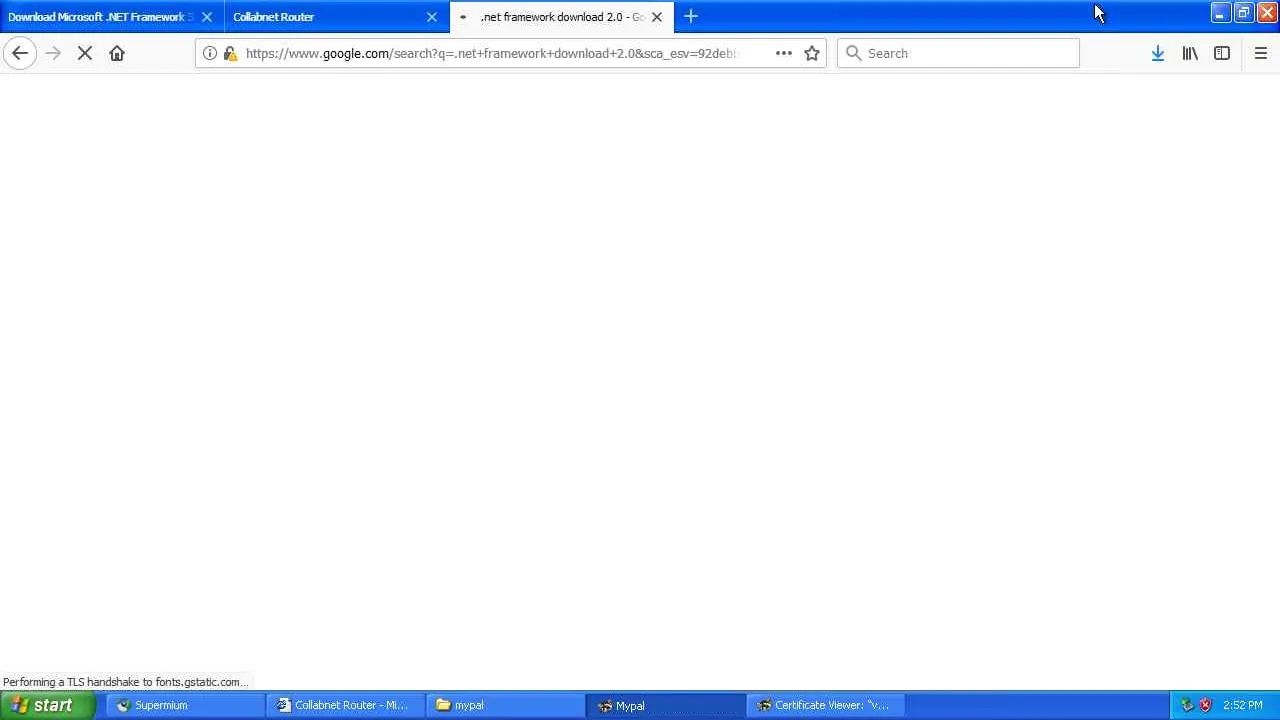Restore down the Mypal browser window
The width and height of the screenshot is (1280, 720).
[1243, 13]
